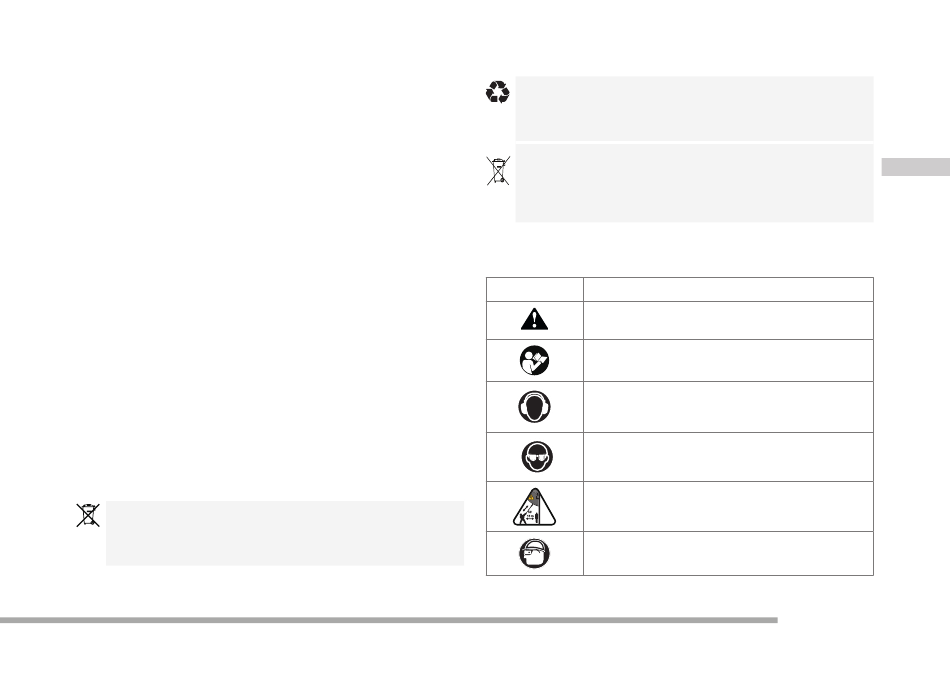Click the long gray footer bar
The height and width of the screenshot is (682, 950).
point(388,620)
